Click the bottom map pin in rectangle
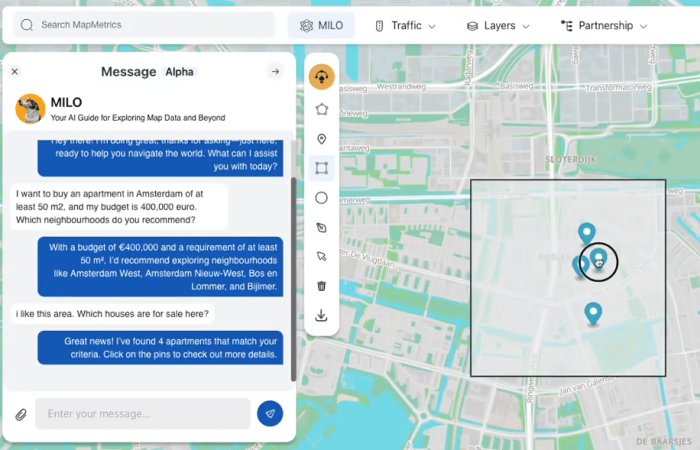Screen dimensions: 700x450 tap(593, 313)
